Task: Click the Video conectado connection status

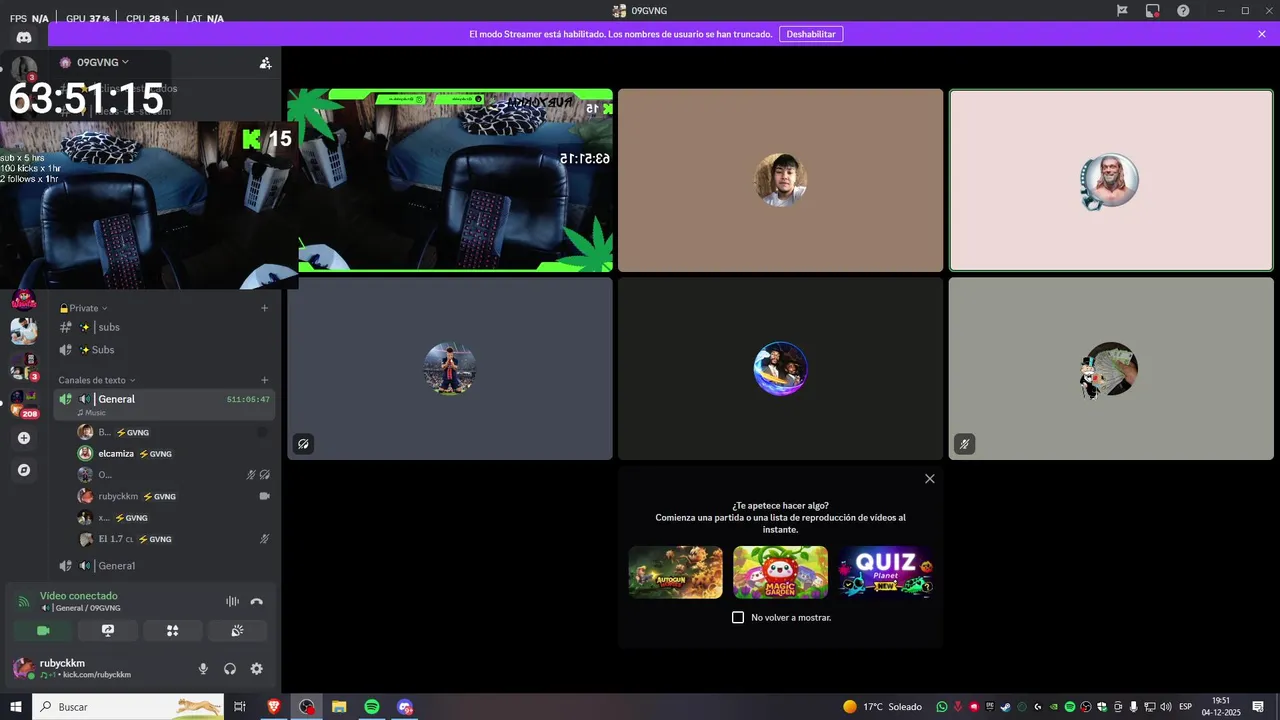Action: tap(78, 596)
